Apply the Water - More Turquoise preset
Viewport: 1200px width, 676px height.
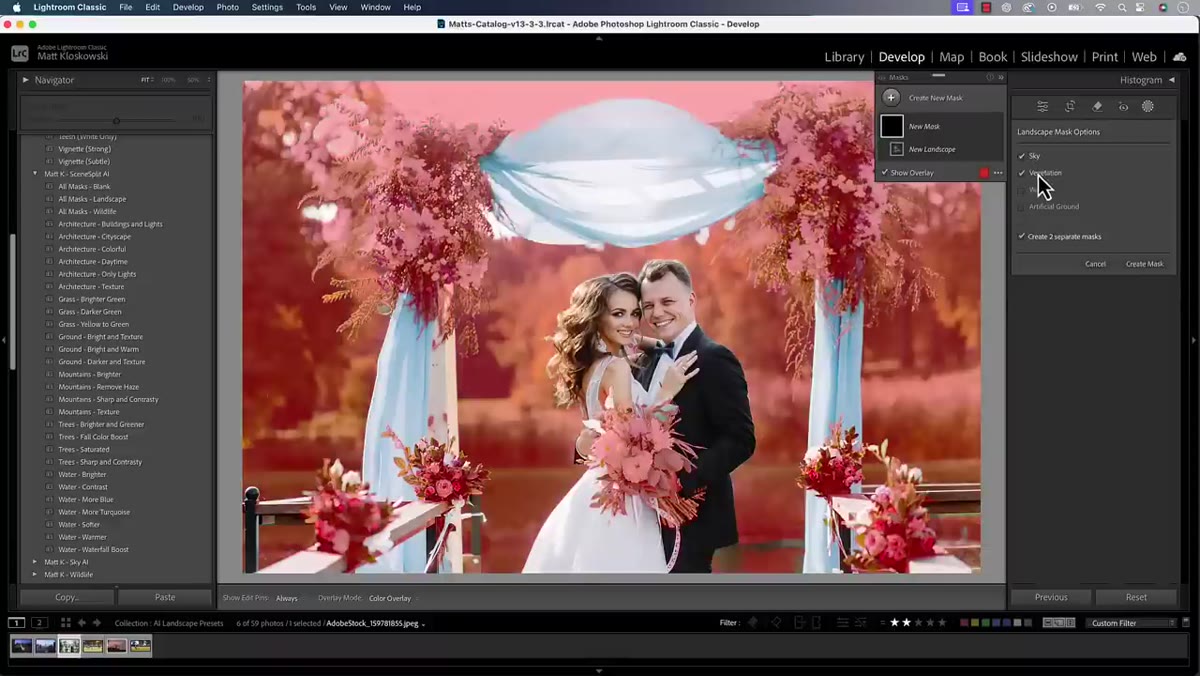94,512
